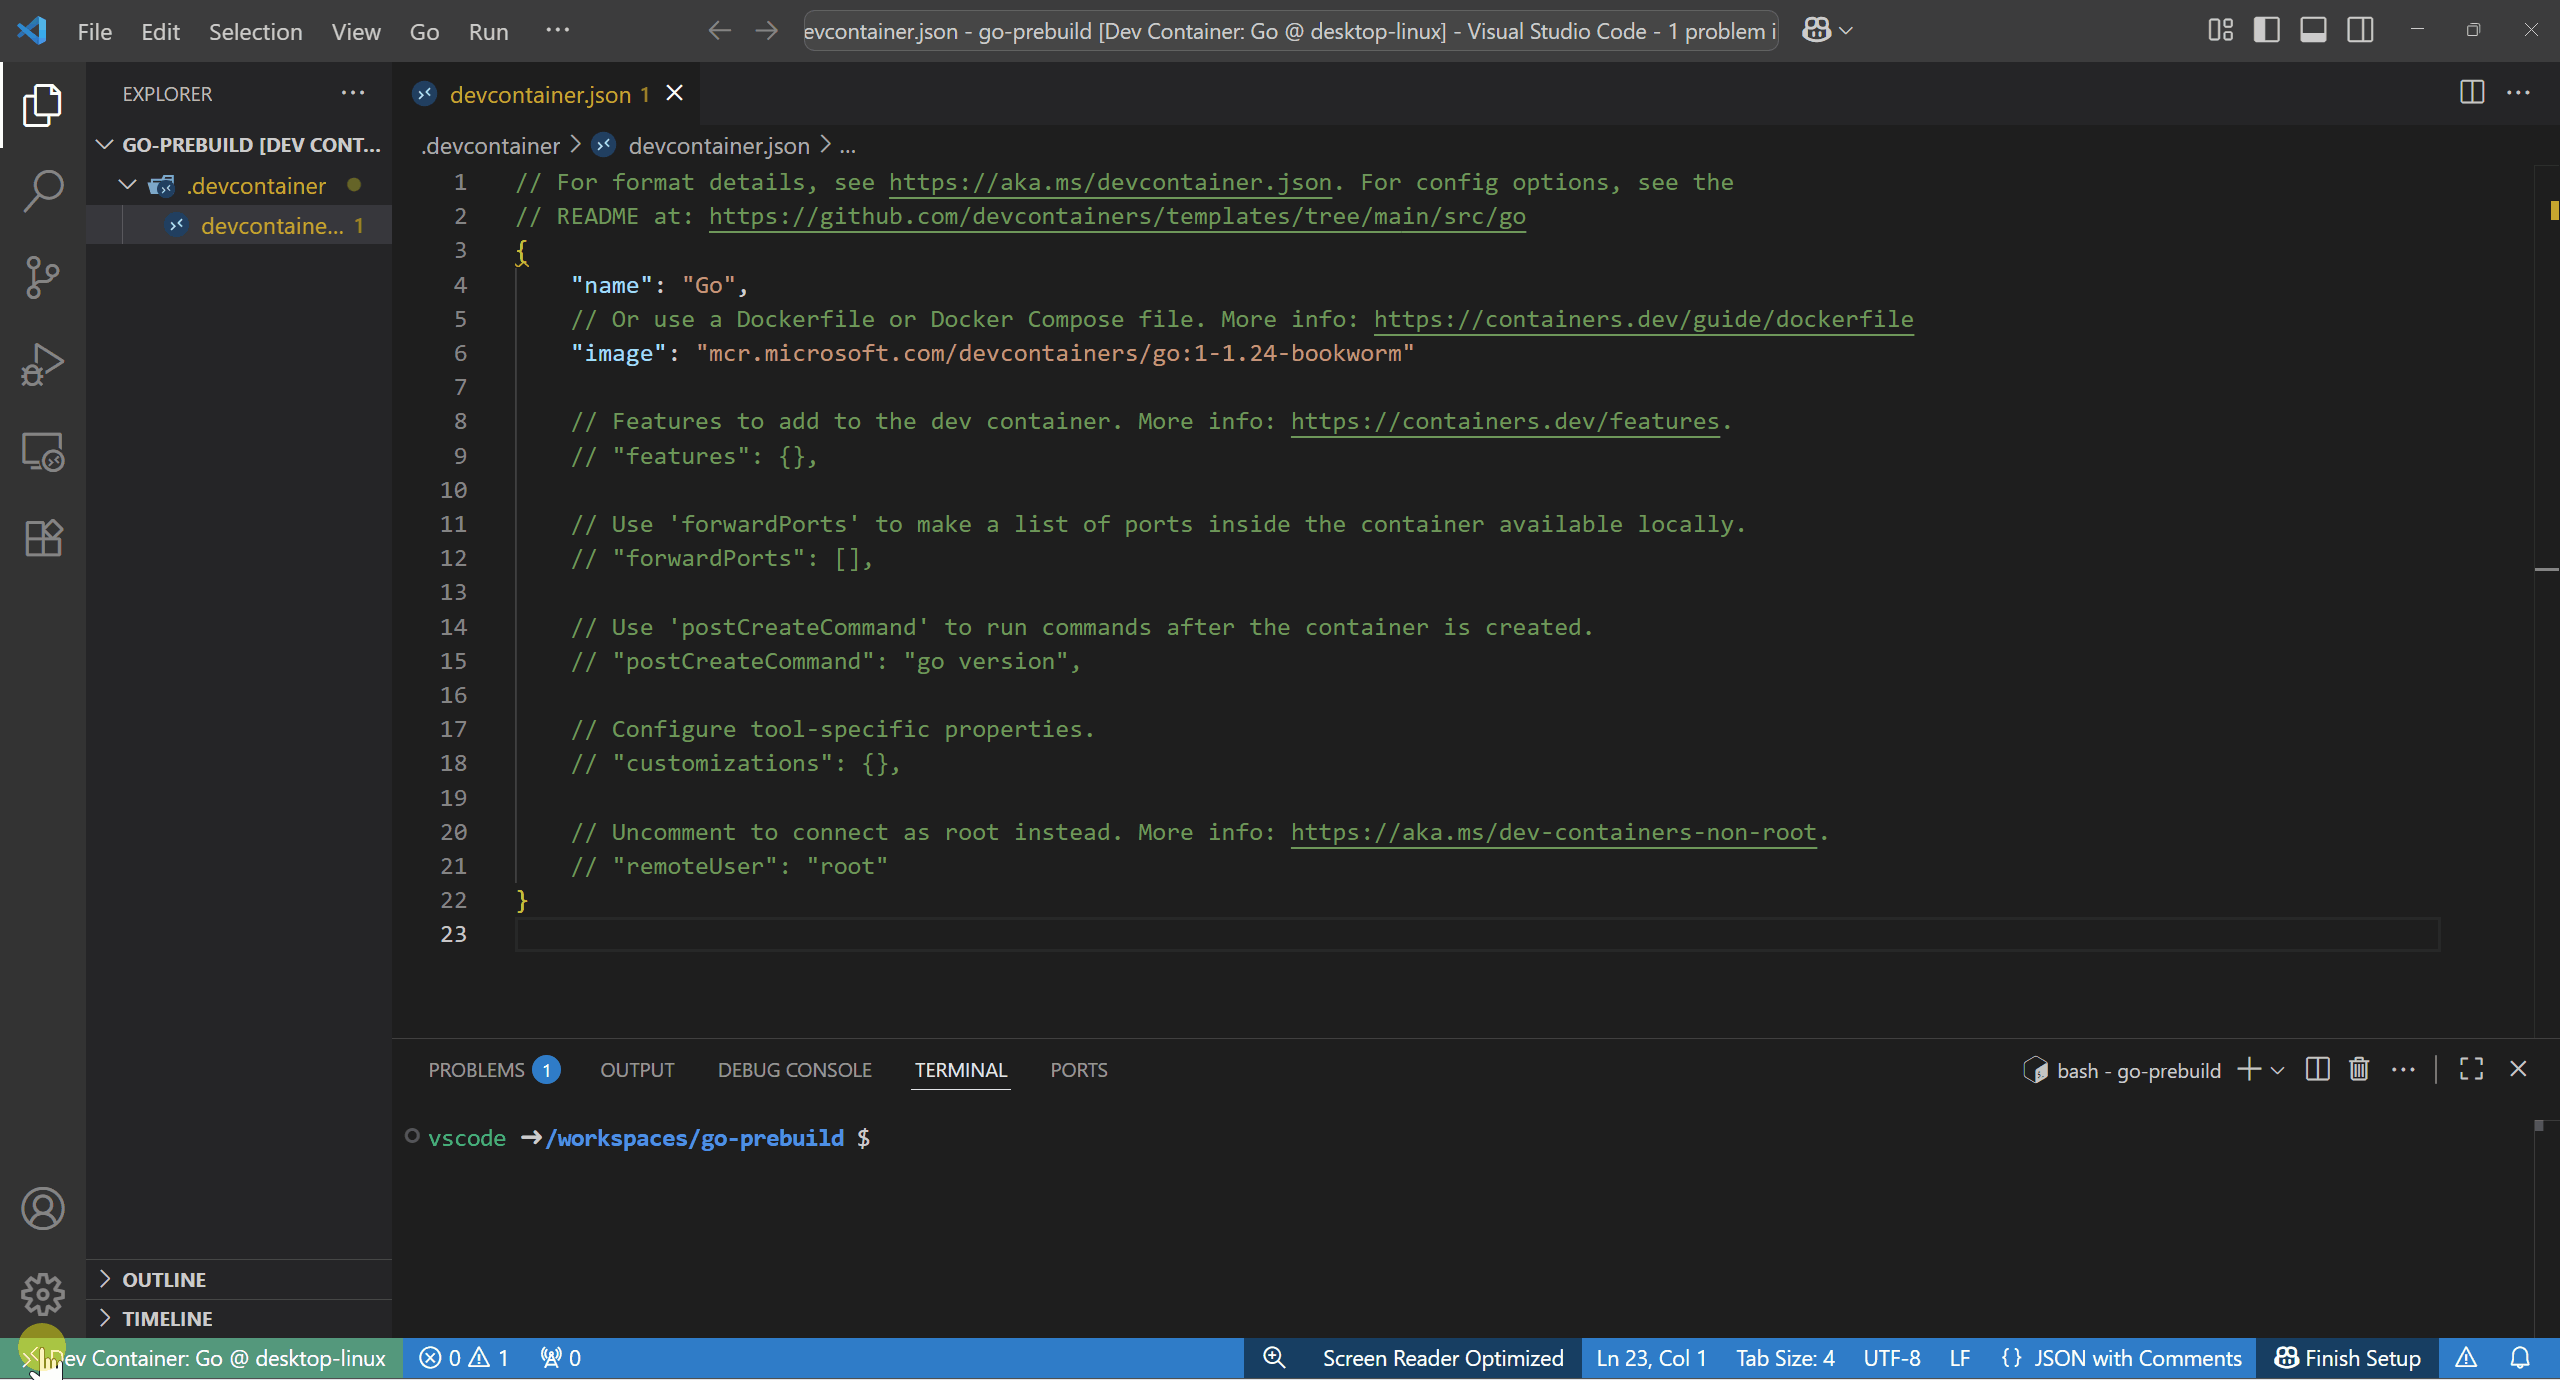Open the Selection menu
Image resolution: width=2560 pixels, height=1380 pixels.
[x=255, y=31]
